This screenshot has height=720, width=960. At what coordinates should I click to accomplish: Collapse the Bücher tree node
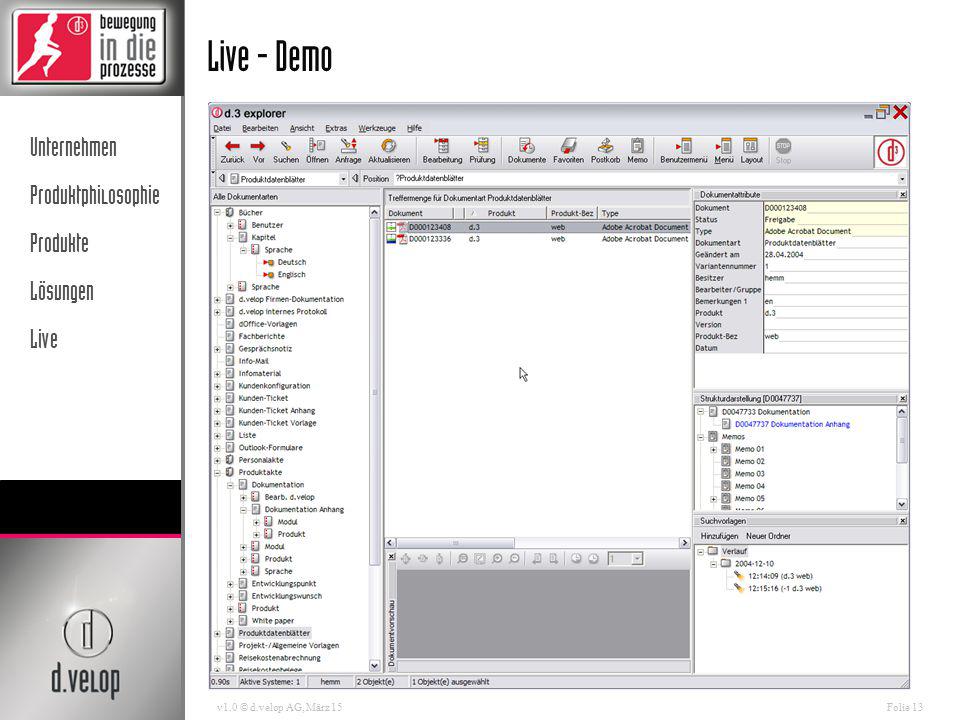(217, 212)
